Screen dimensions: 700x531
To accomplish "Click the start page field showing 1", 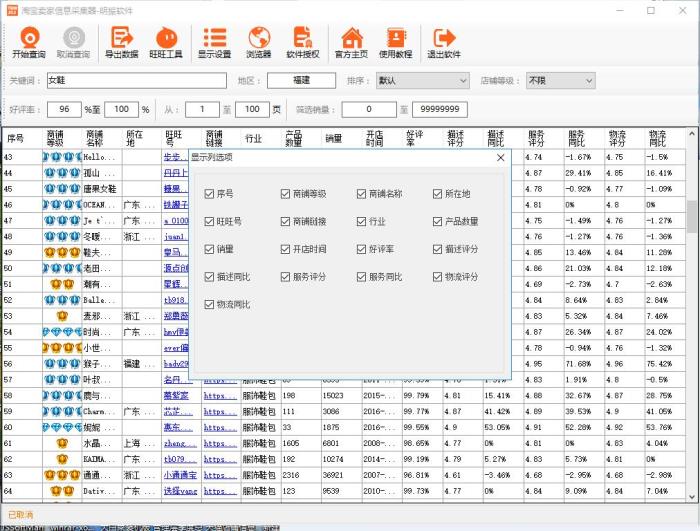I will click(x=202, y=109).
